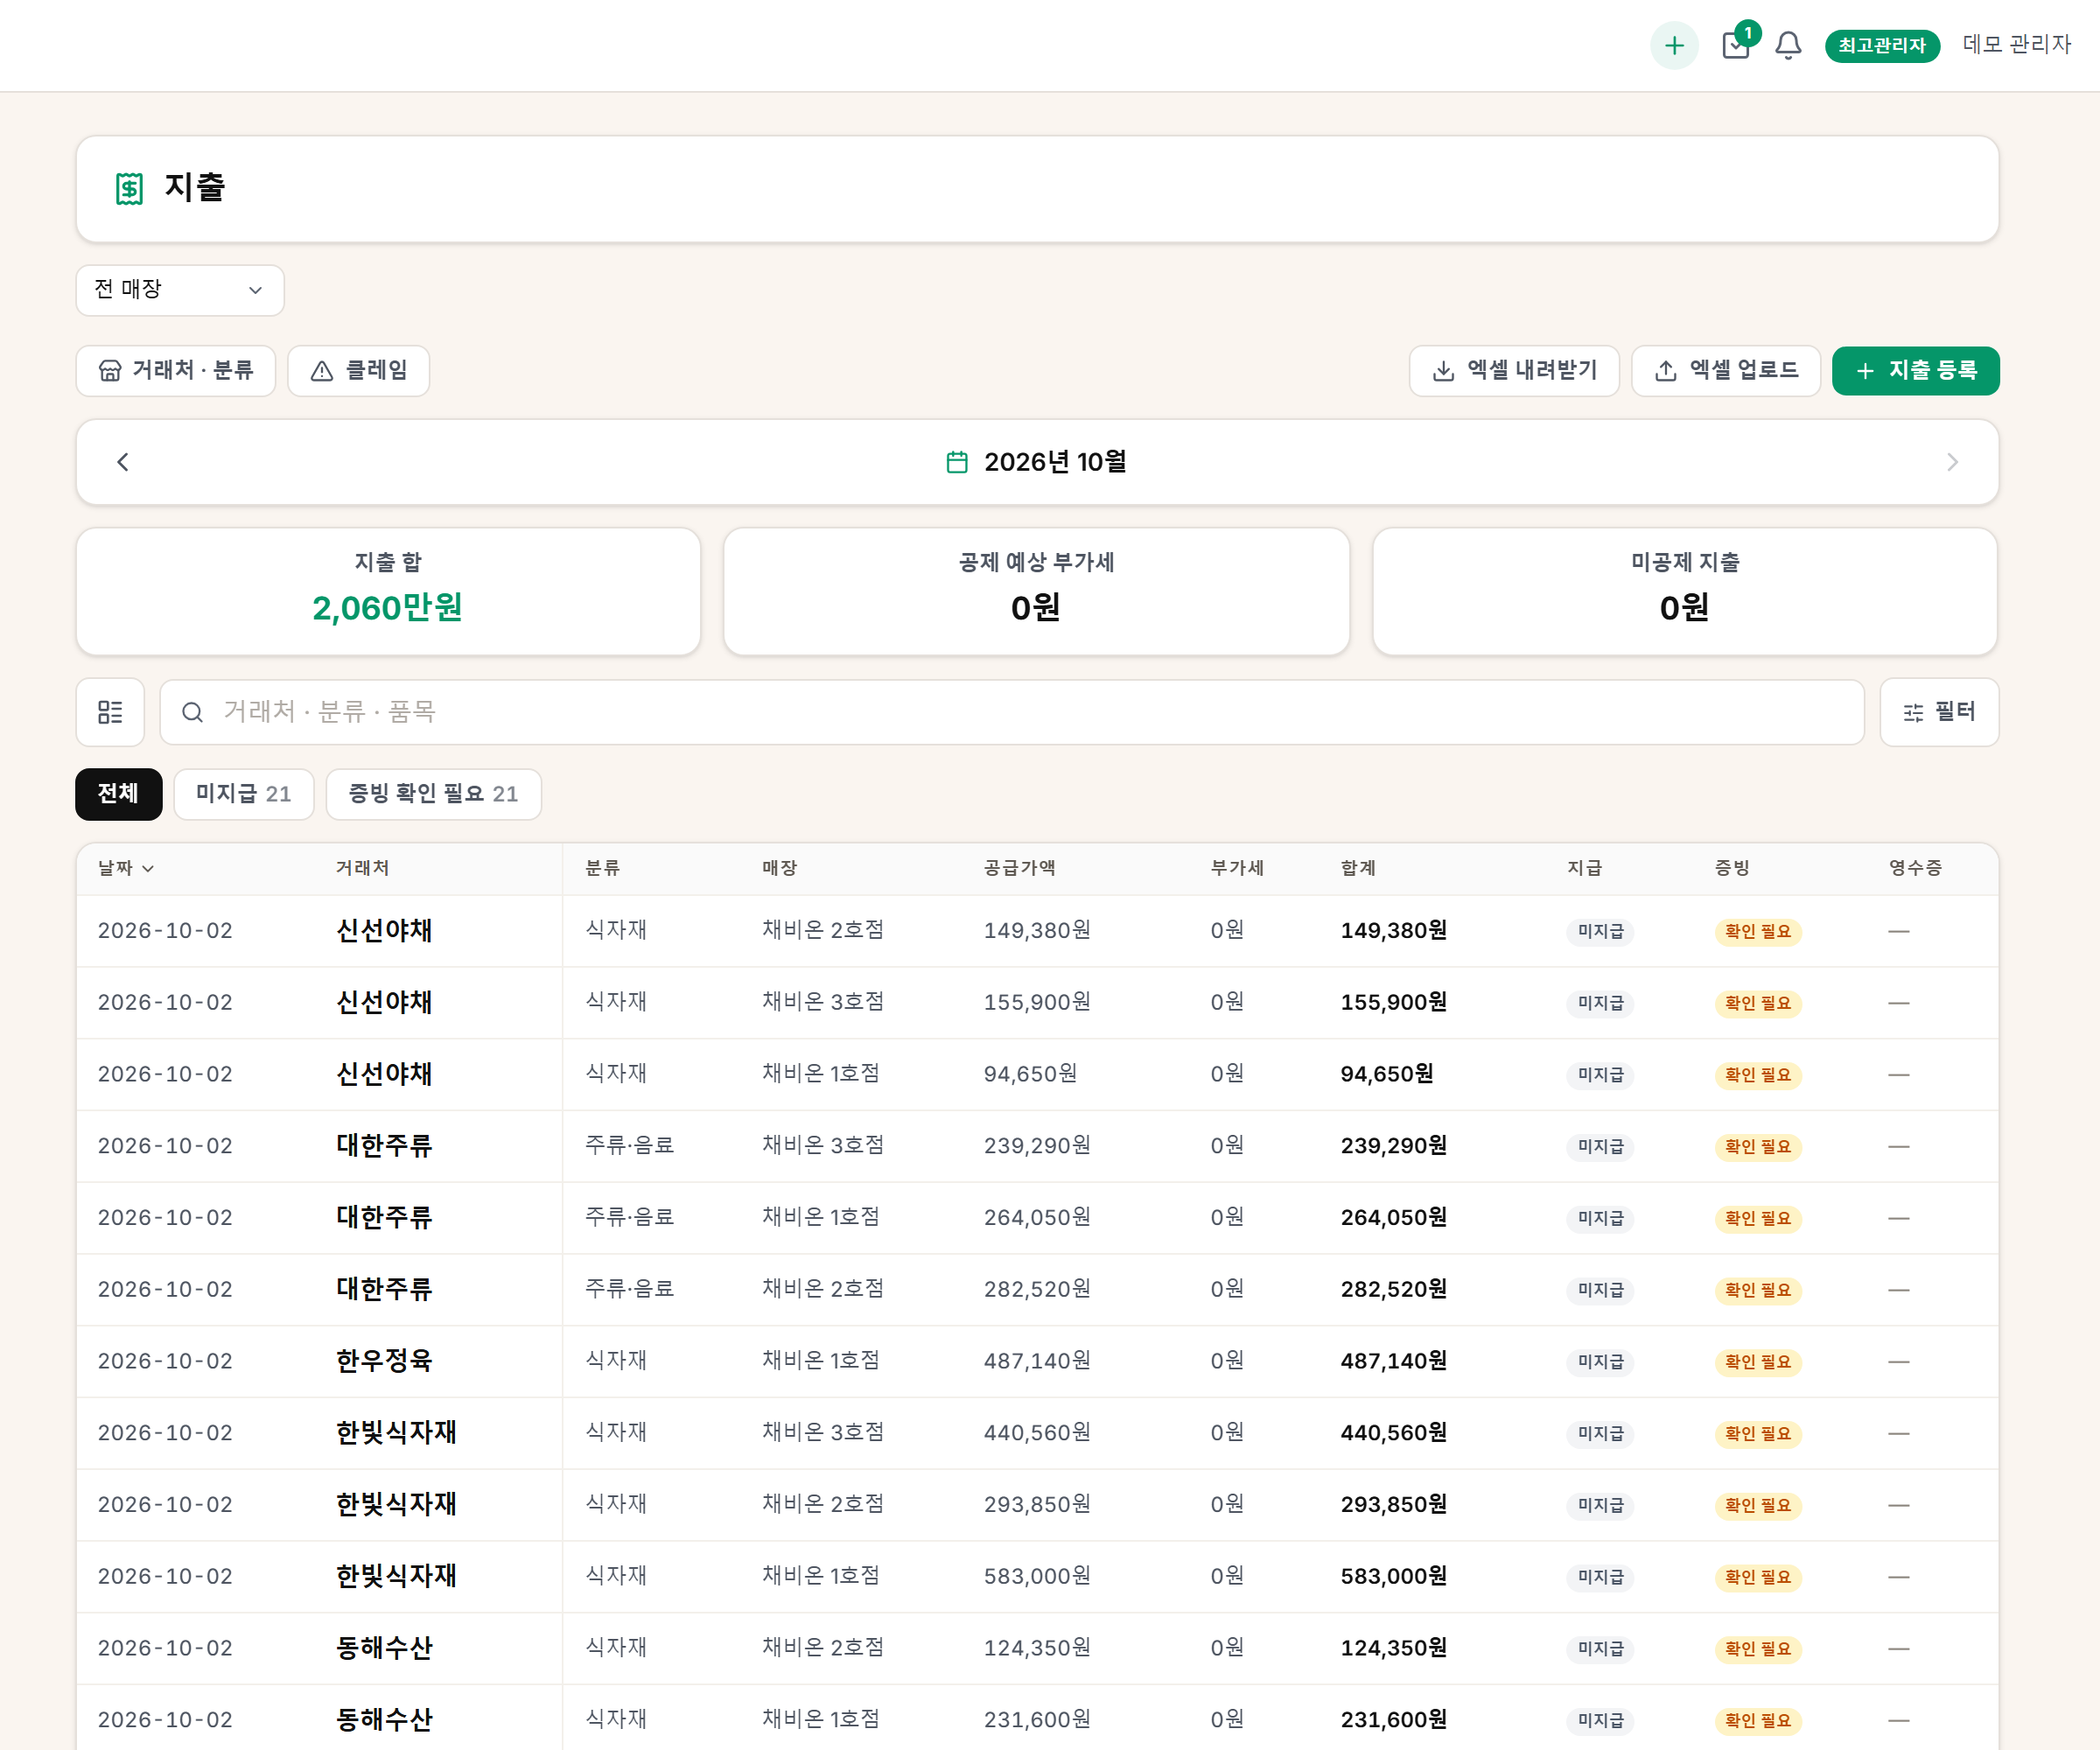The width and height of the screenshot is (2100, 1750).
Task: Click 한빛식자재 in the 440,560원 row
Action: [396, 1433]
